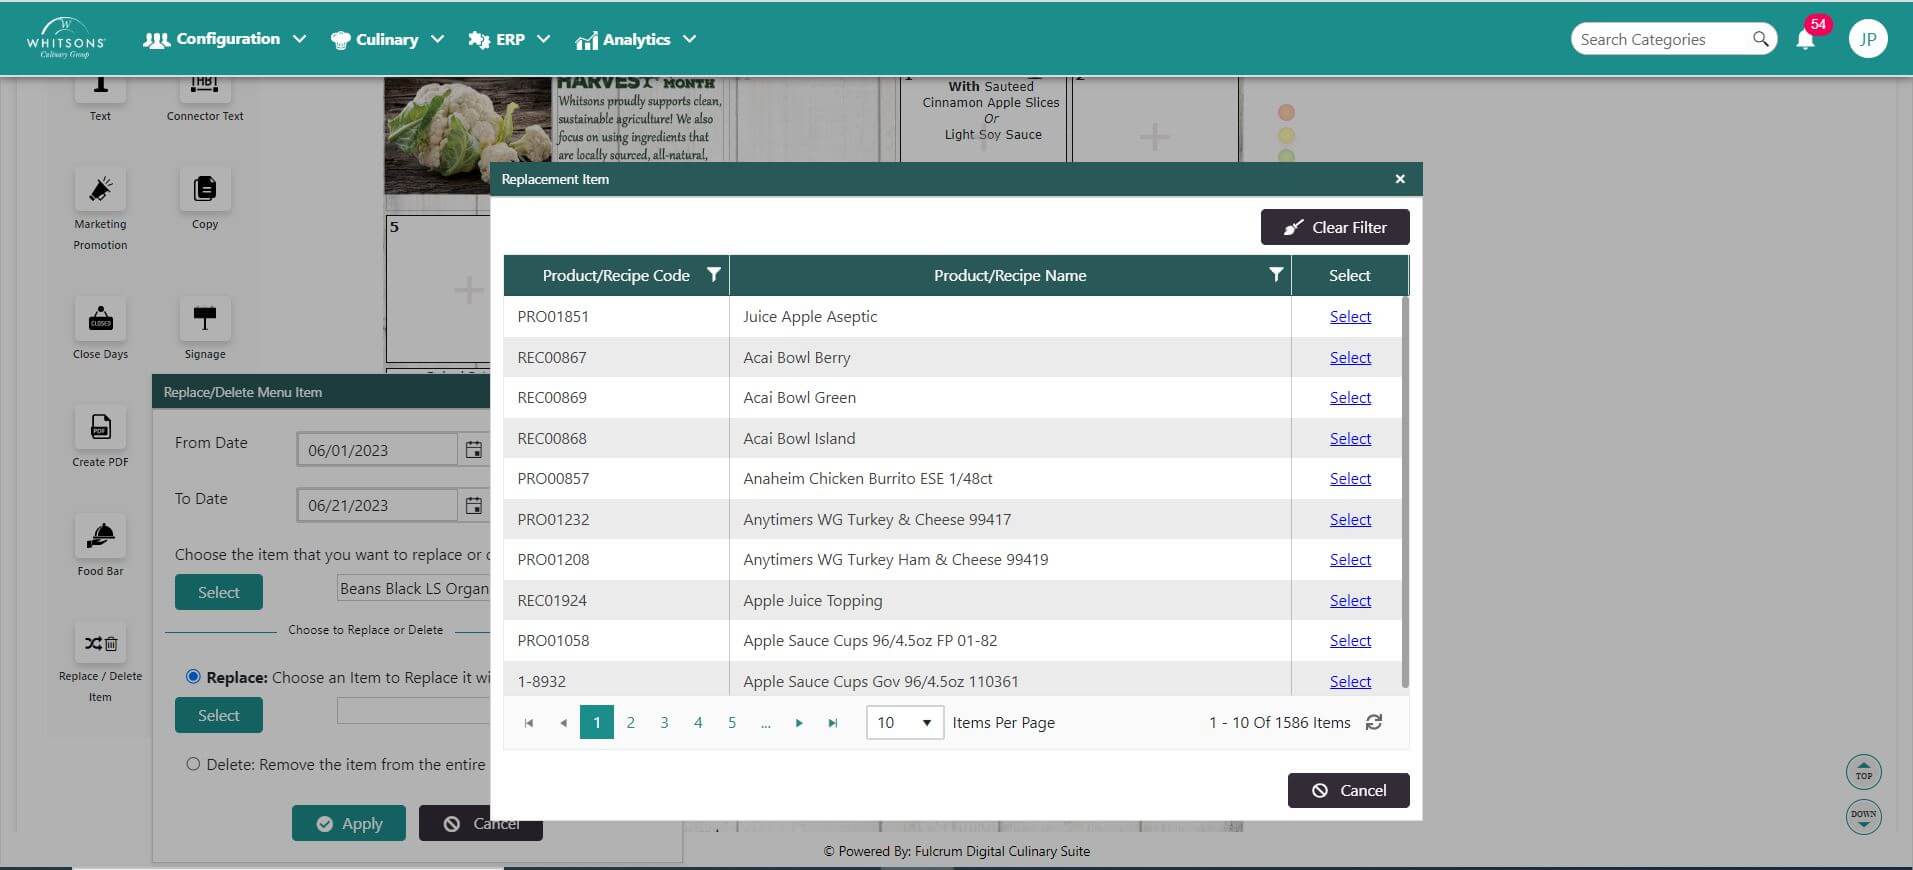
Task: Open the Items Per Page dropdown
Action: [904, 722]
